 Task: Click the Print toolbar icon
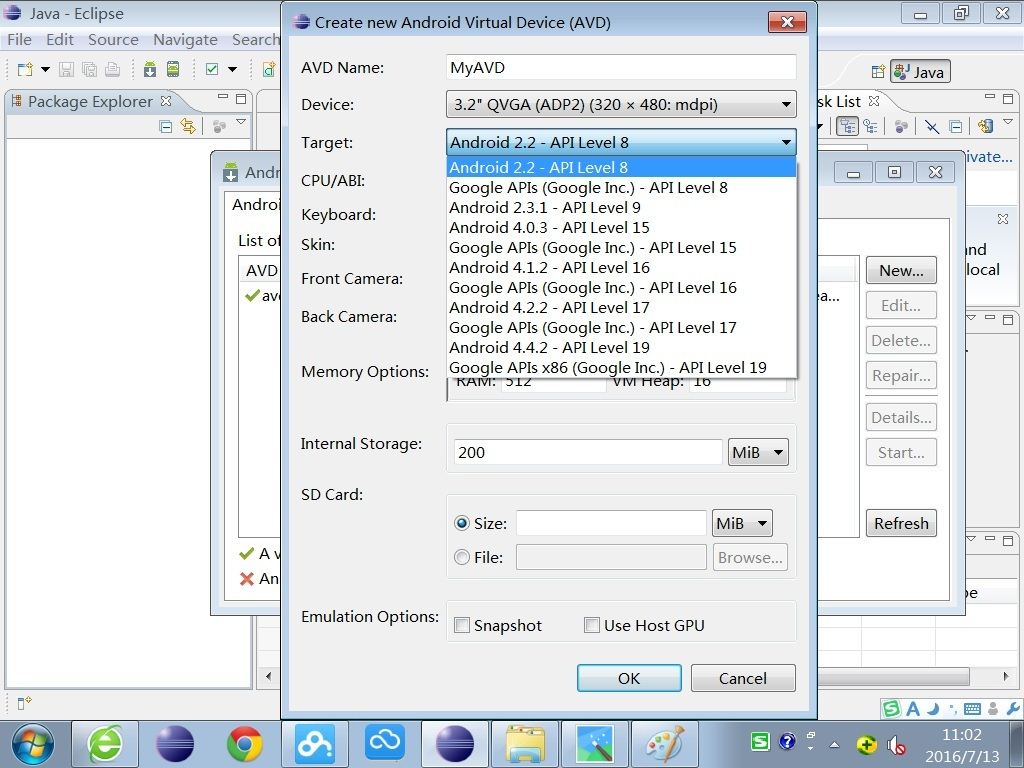[x=112, y=69]
